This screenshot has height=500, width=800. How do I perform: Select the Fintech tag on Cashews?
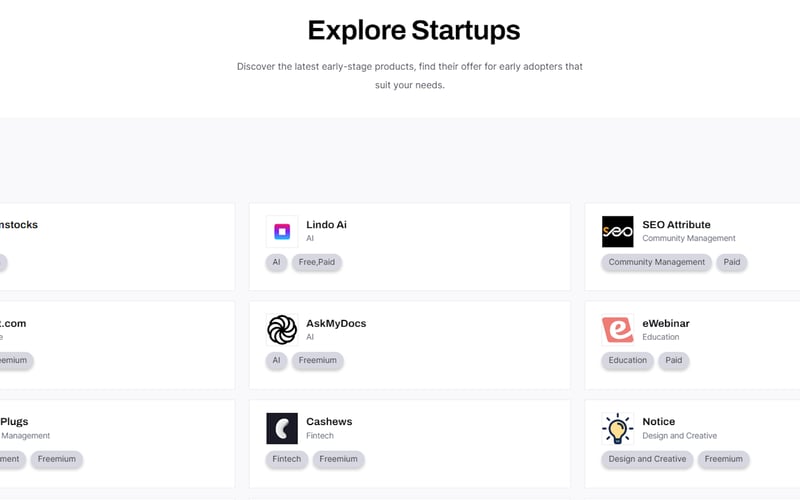[x=286, y=459]
